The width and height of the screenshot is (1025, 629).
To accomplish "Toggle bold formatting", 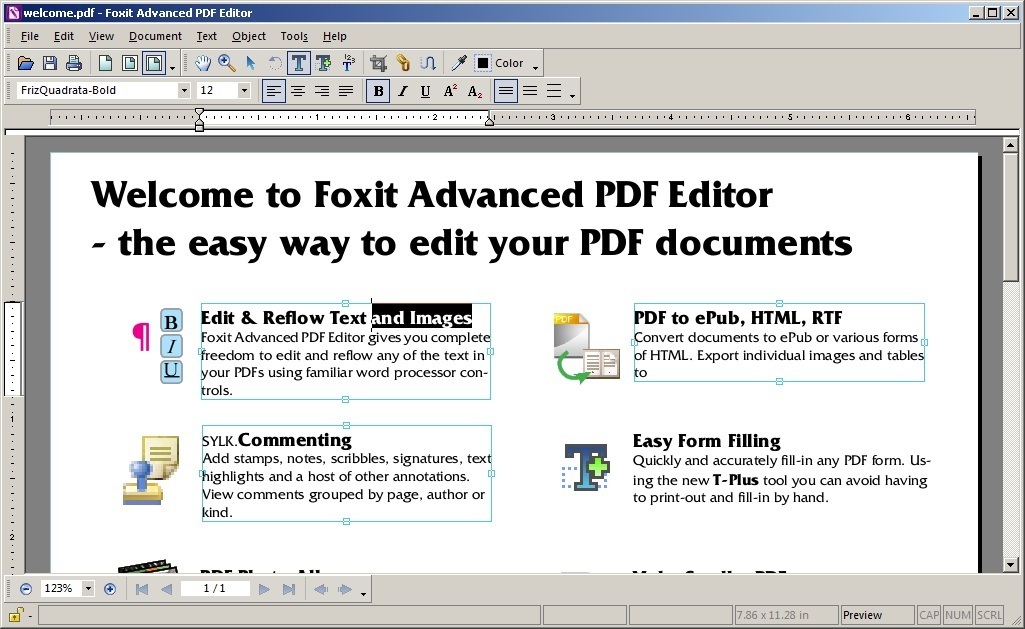I will (378, 91).
